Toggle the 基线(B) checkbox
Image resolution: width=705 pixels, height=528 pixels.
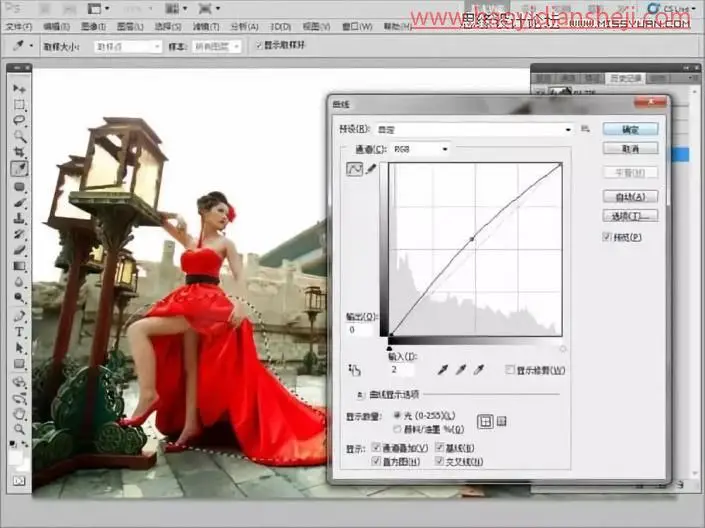(440, 447)
